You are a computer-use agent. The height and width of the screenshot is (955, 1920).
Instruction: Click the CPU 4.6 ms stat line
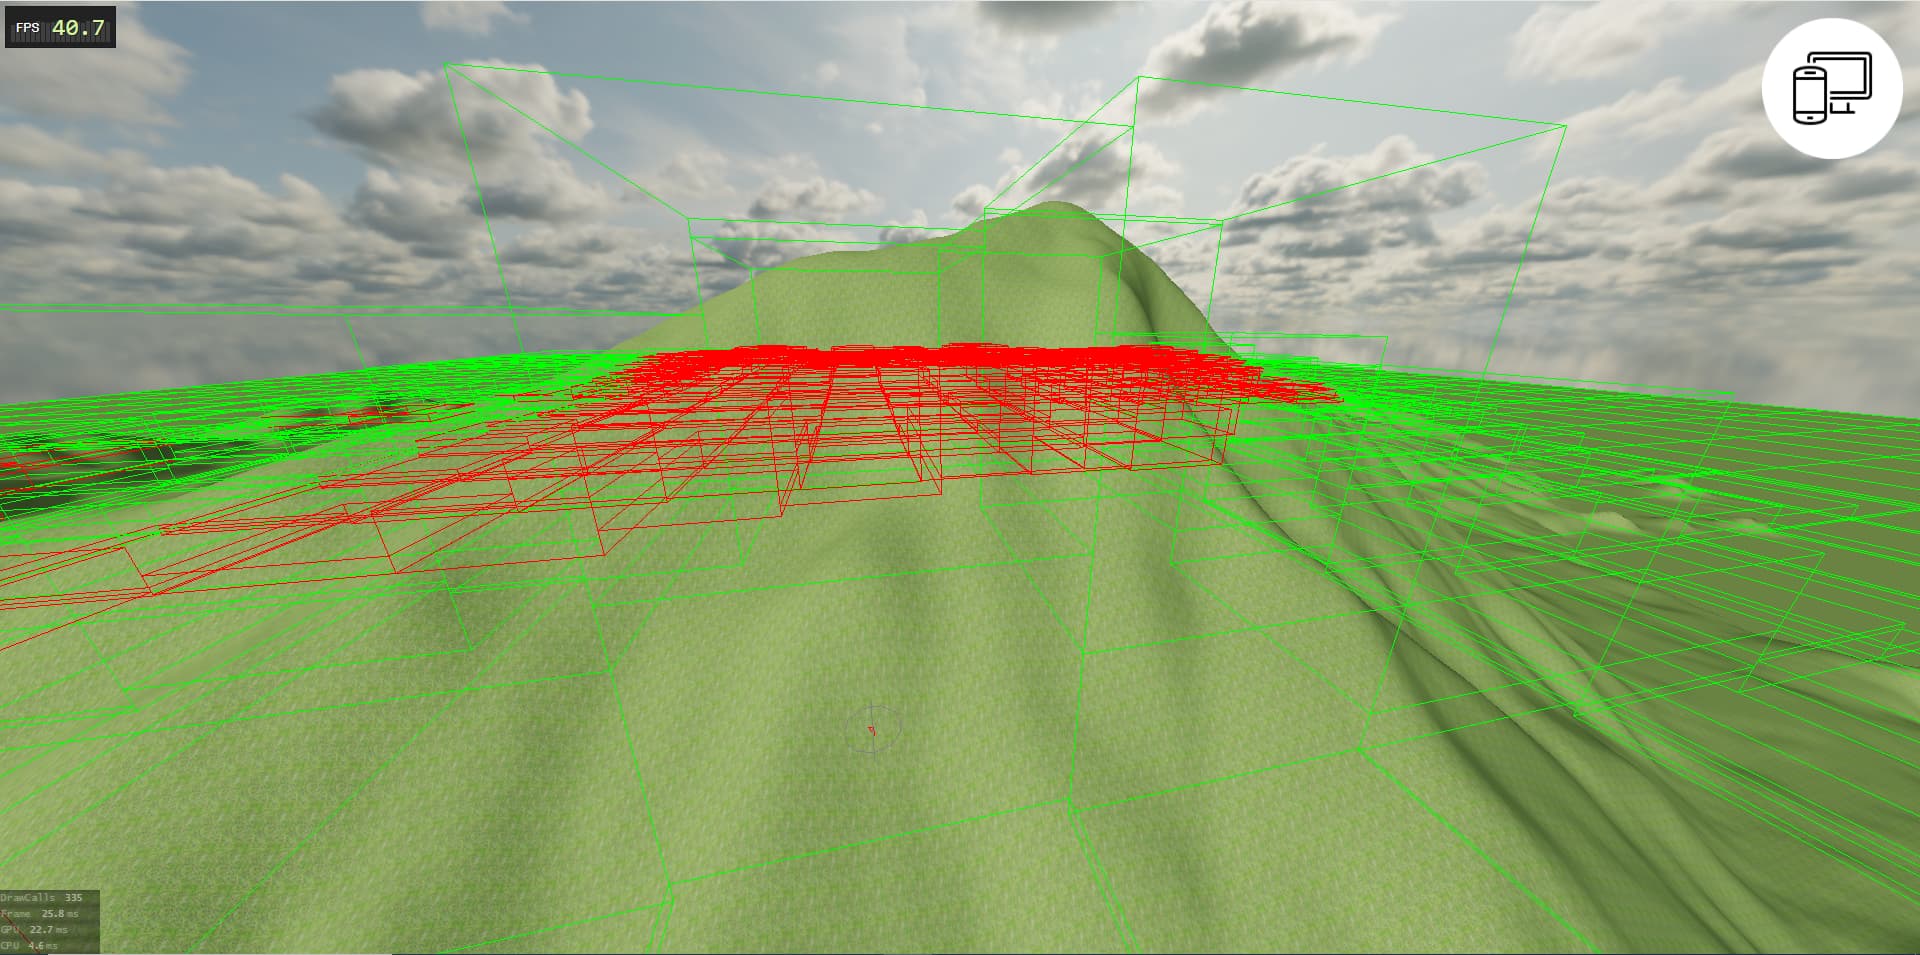pyautogui.click(x=30, y=945)
